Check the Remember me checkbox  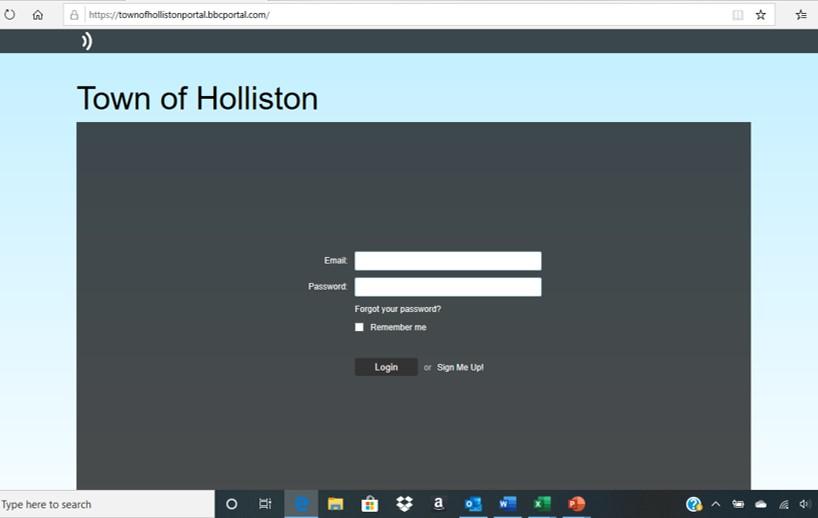pos(359,327)
